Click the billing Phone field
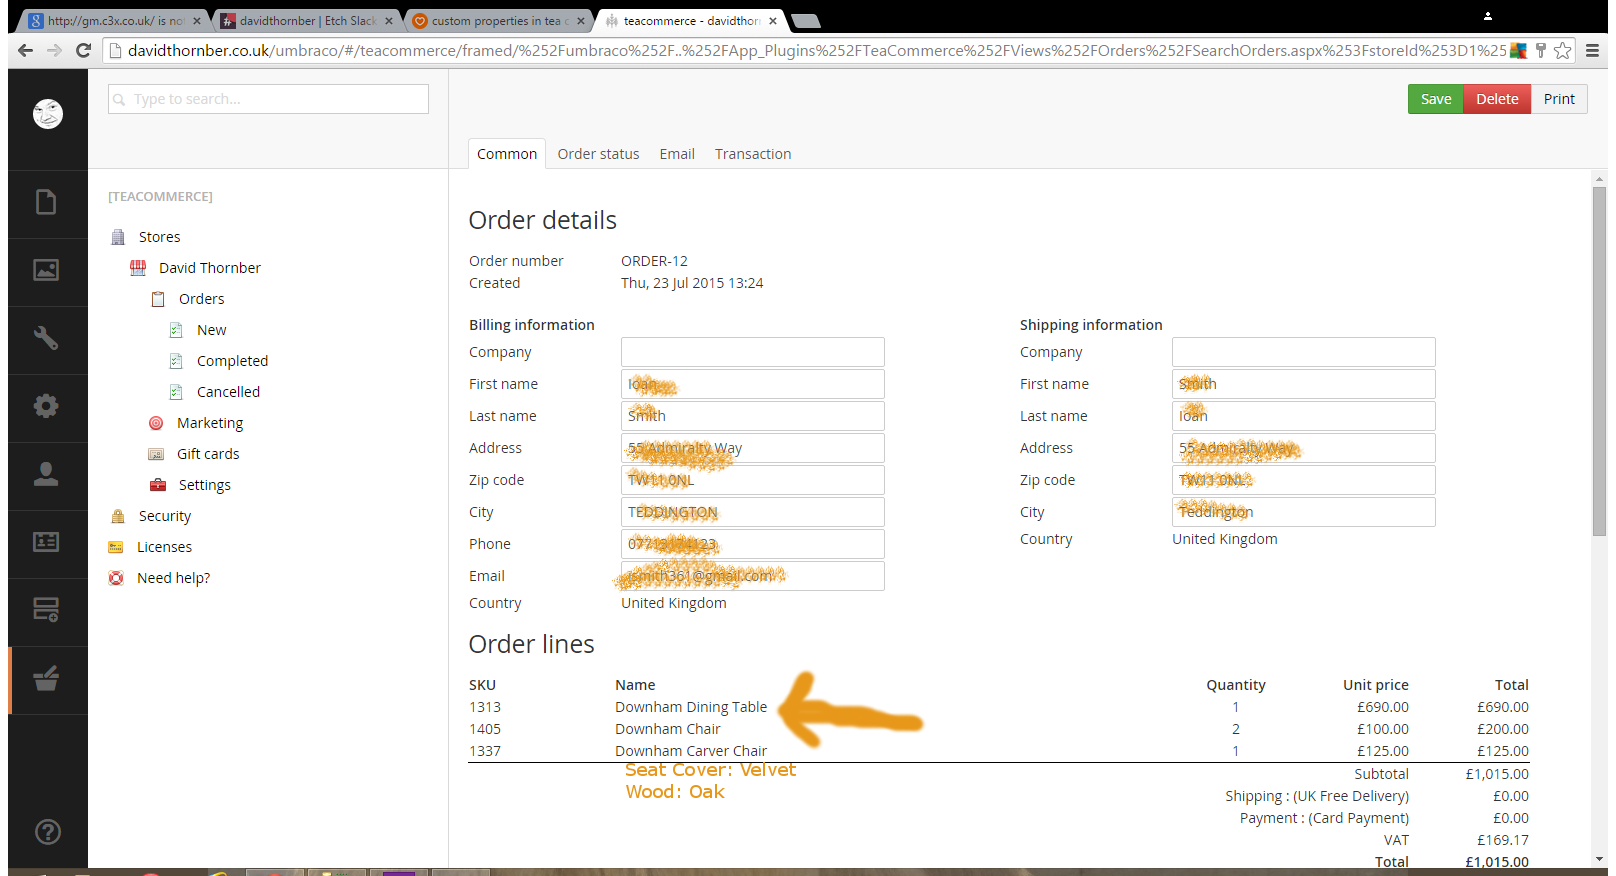Image resolution: width=1616 pixels, height=876 pixels. click(x=753, y=544)
